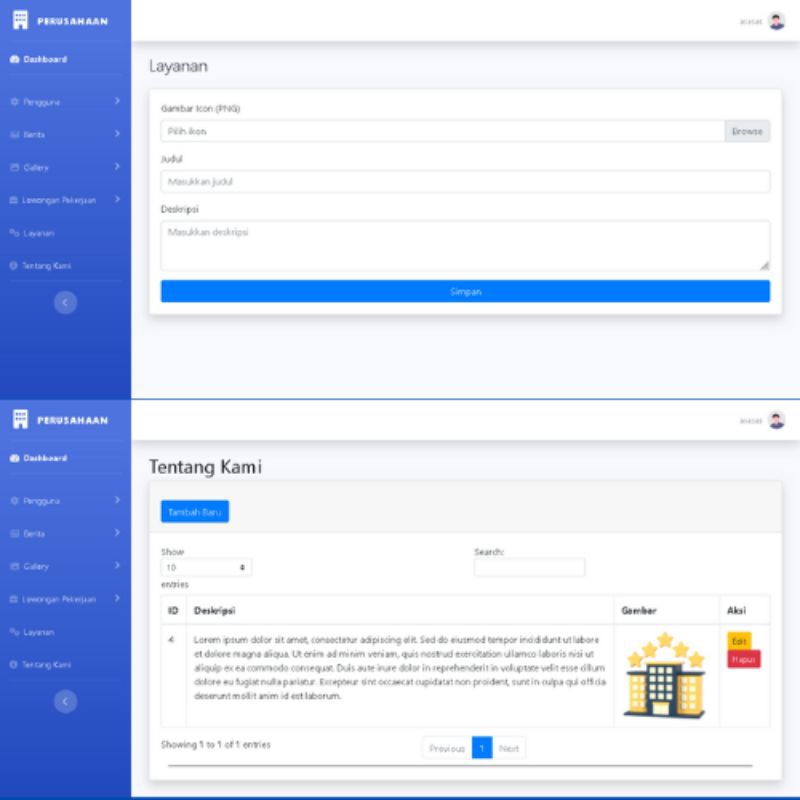Open the user avatar on the Tentang Kami page
Image resolution: width=800 pixels, height=800 pixels.
(777, 420)
